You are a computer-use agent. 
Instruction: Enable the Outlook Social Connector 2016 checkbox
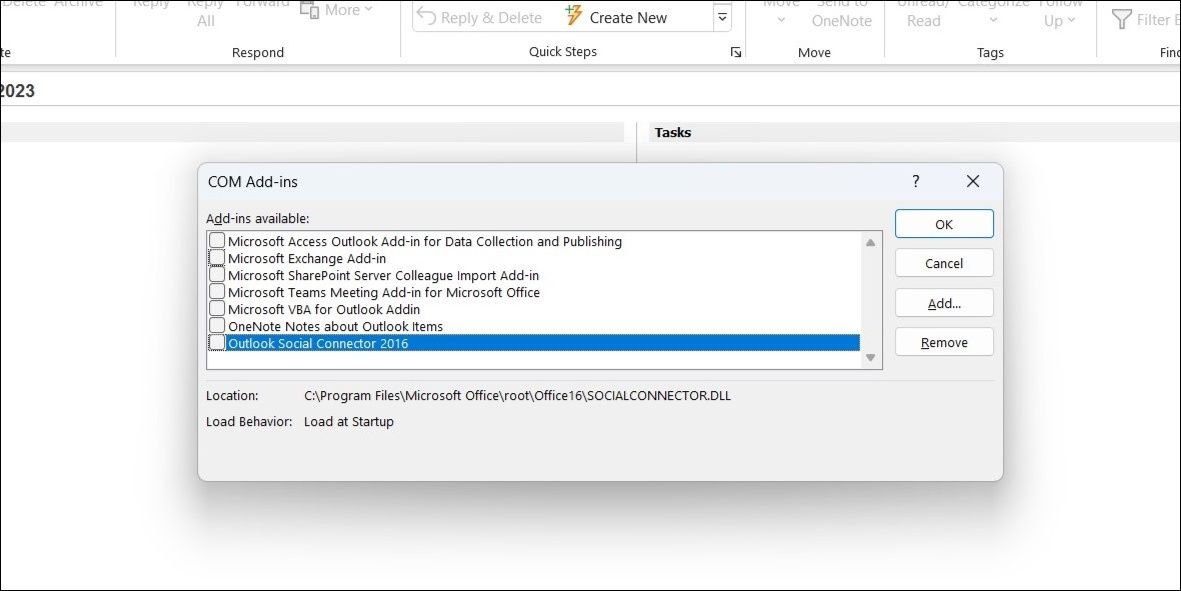(x=217, y=342)
